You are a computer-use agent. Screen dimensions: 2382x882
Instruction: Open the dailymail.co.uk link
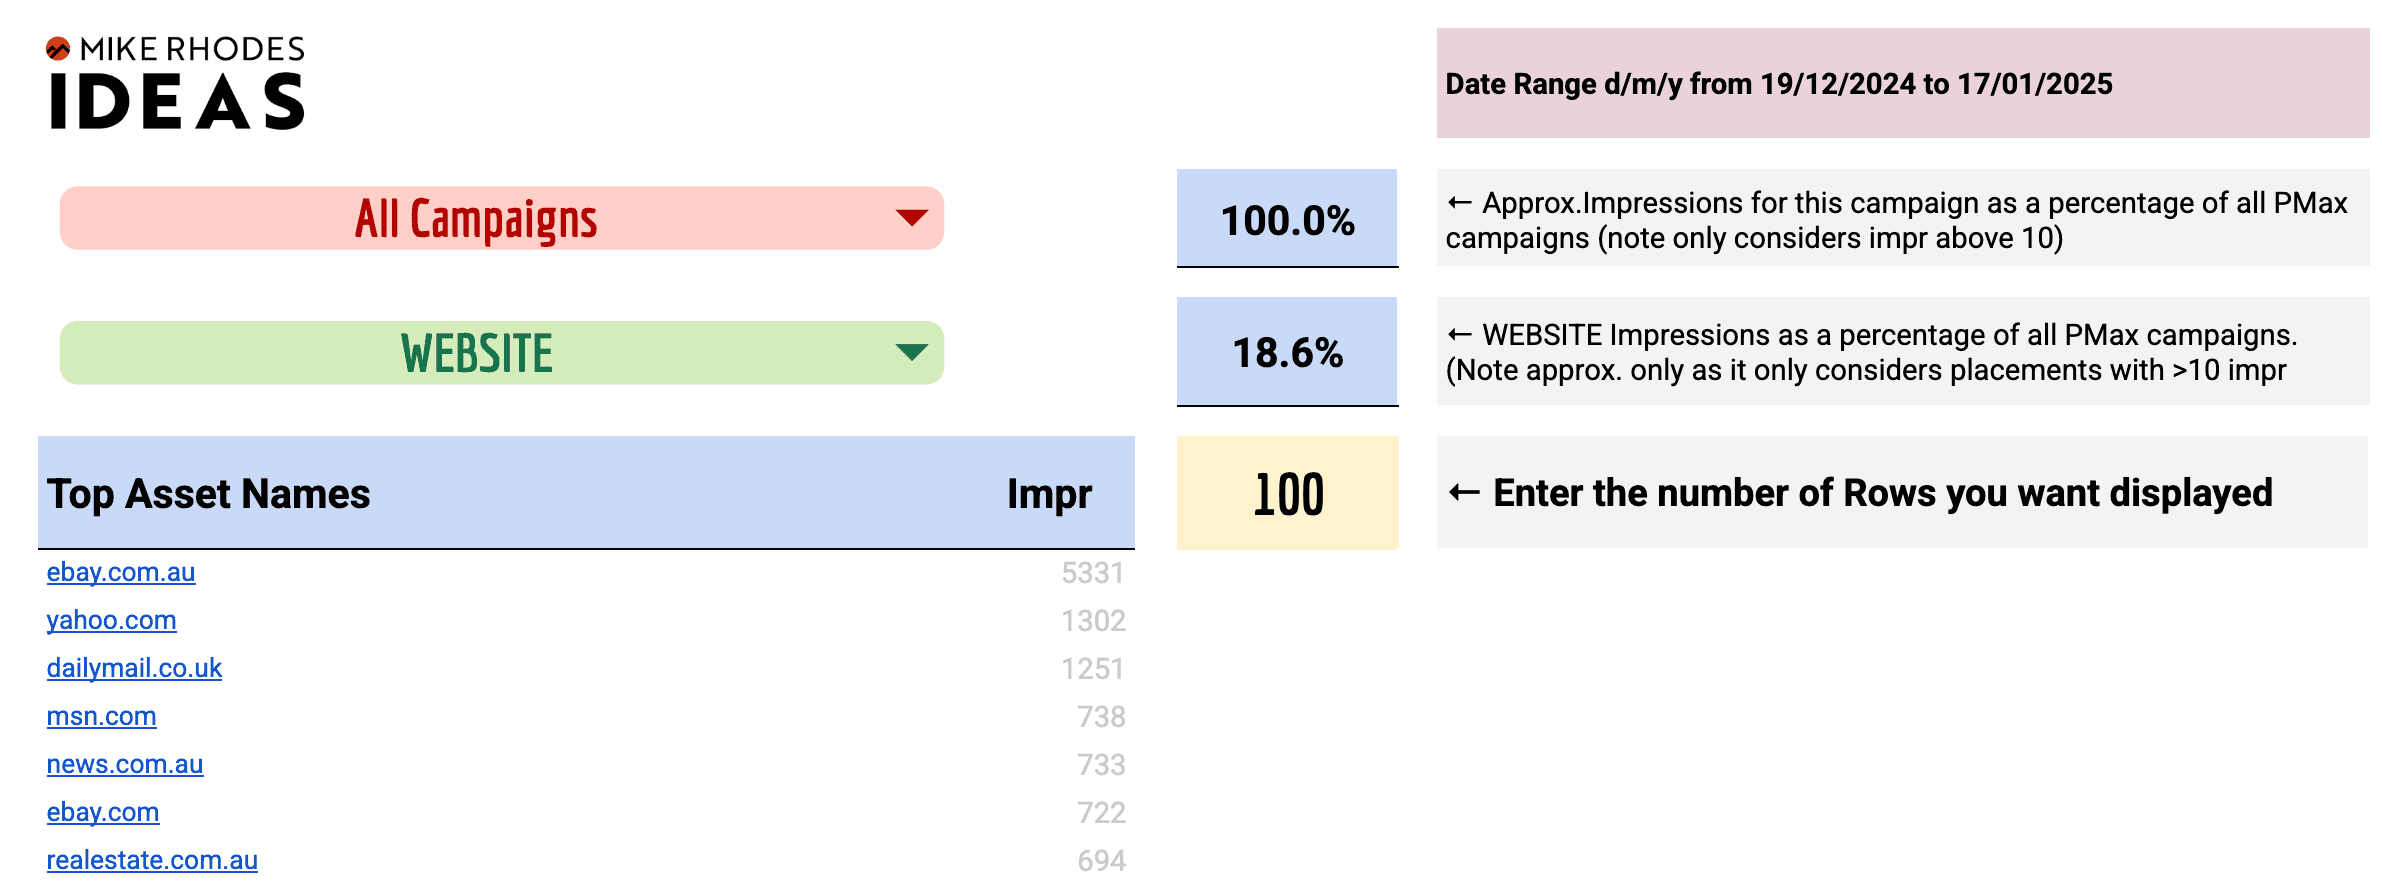coord(135,668)
